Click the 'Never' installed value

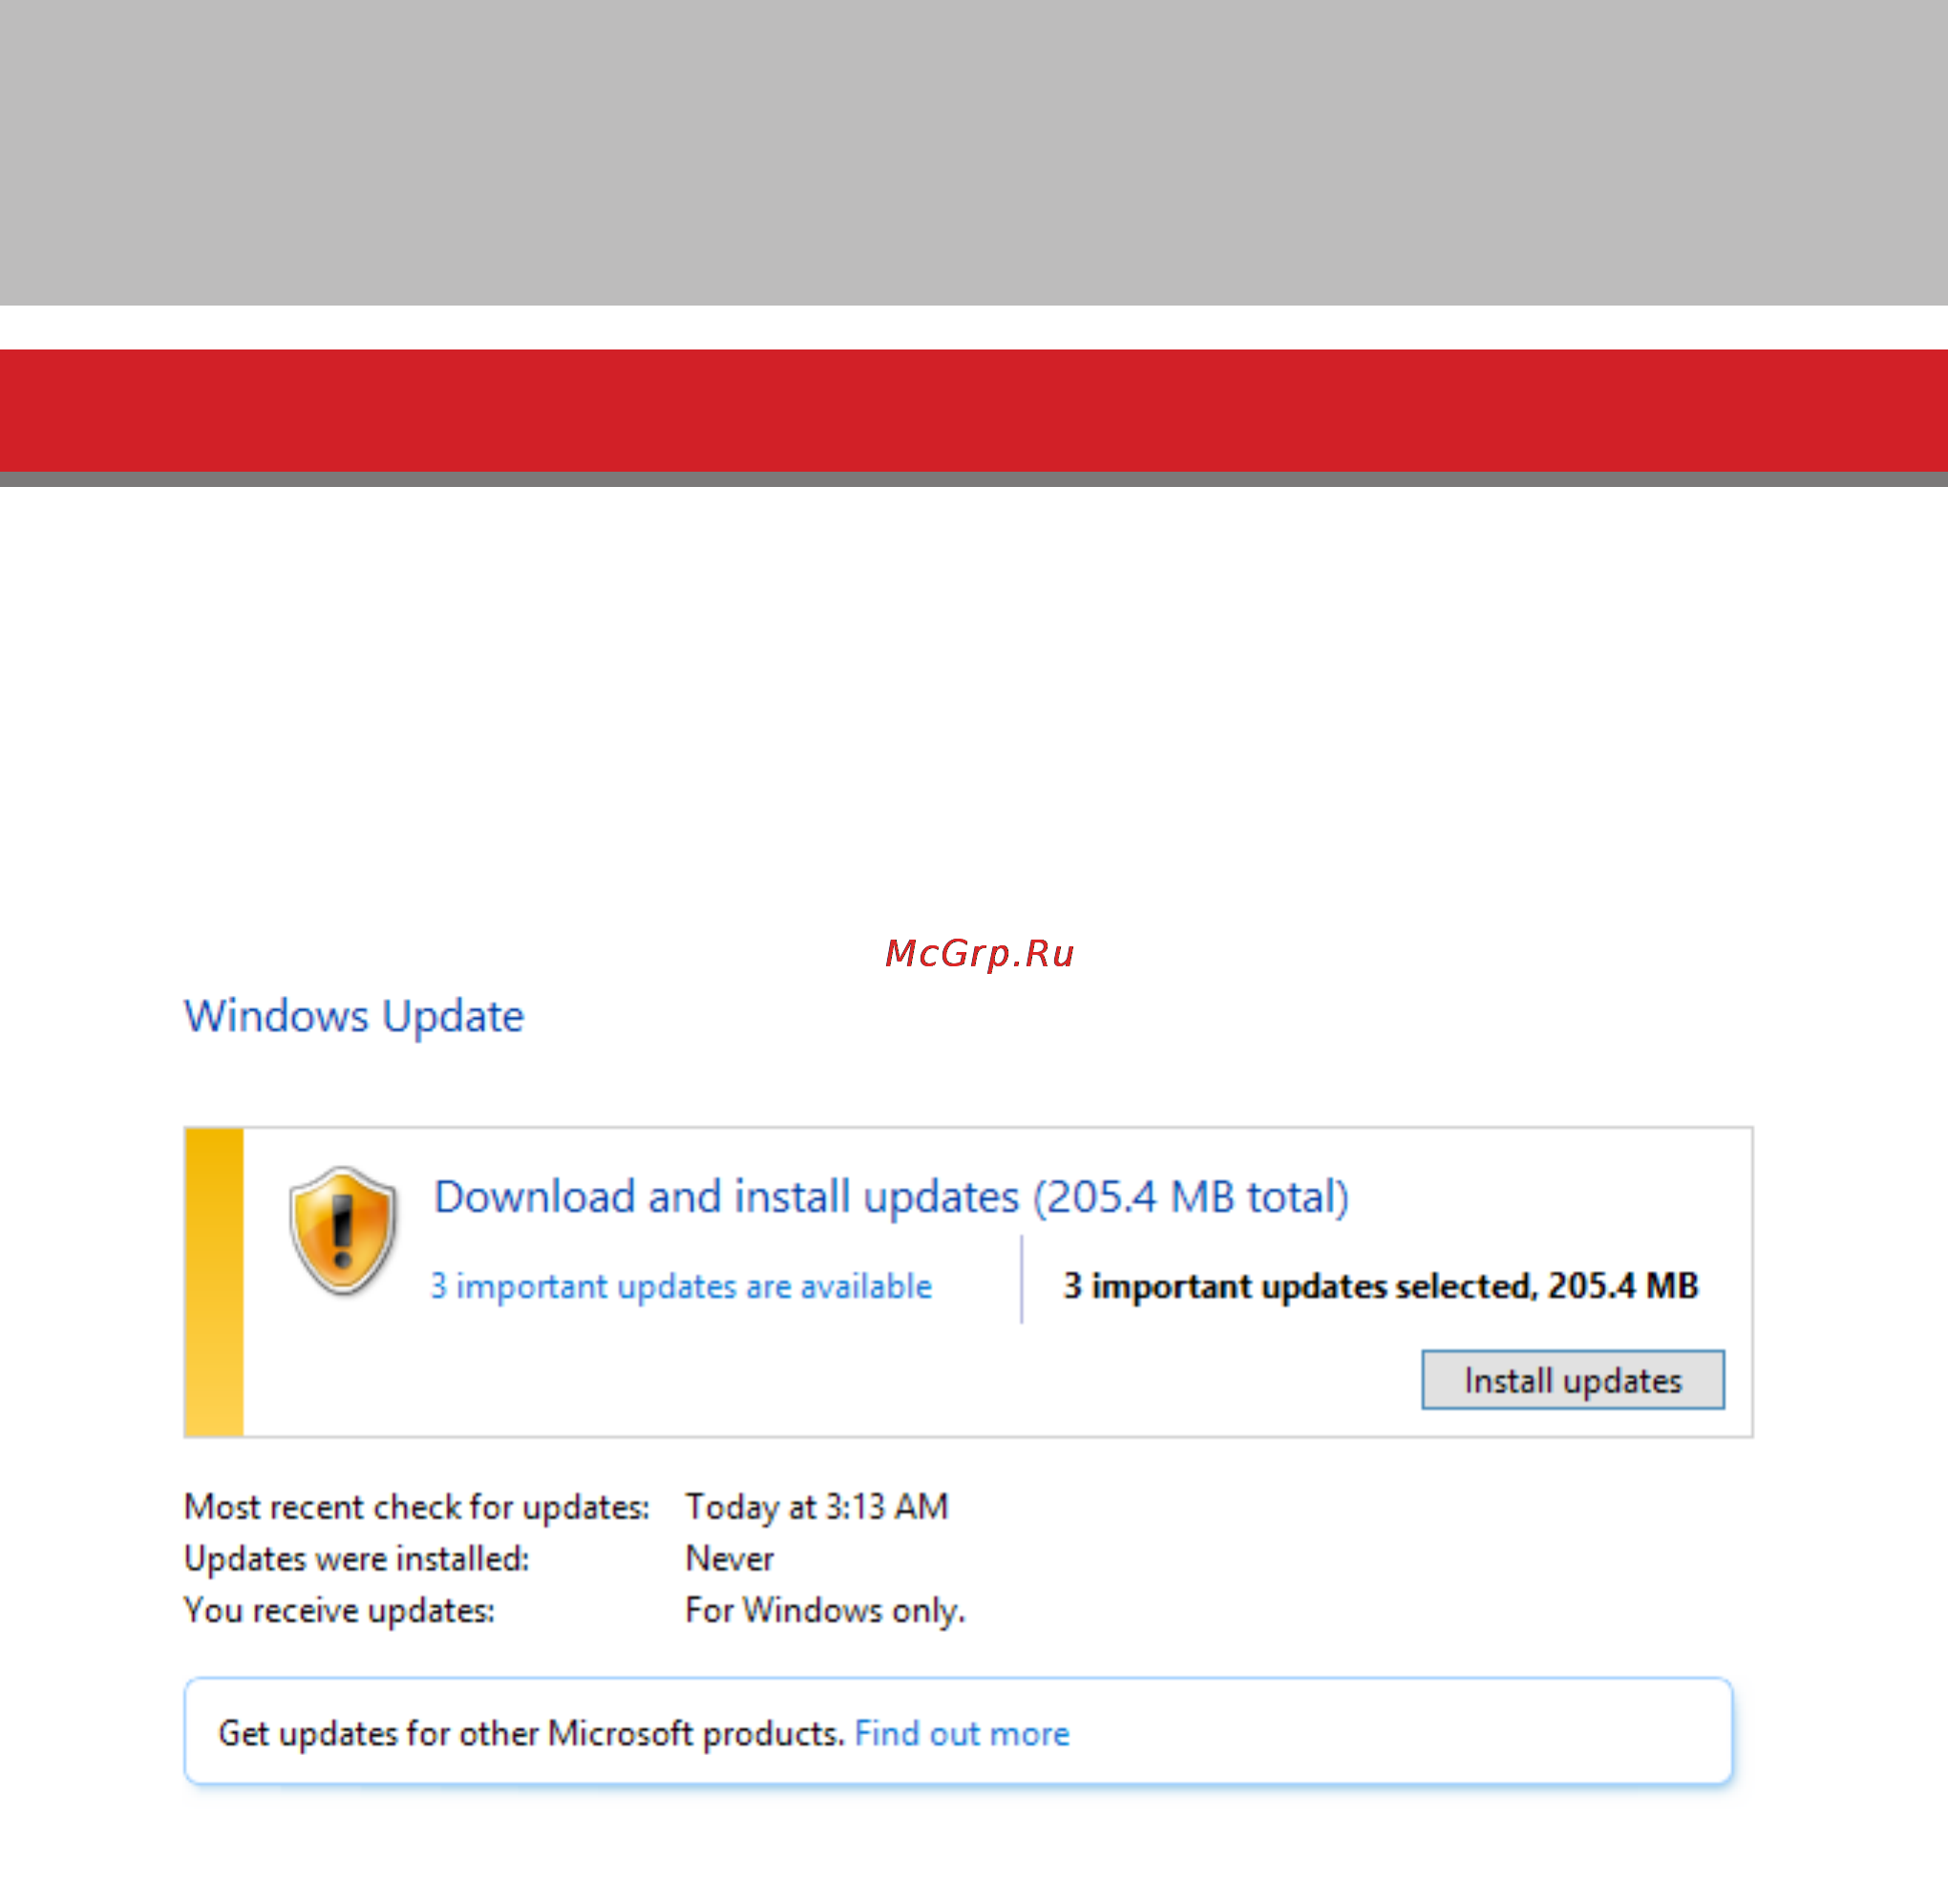coord(730,1559)
